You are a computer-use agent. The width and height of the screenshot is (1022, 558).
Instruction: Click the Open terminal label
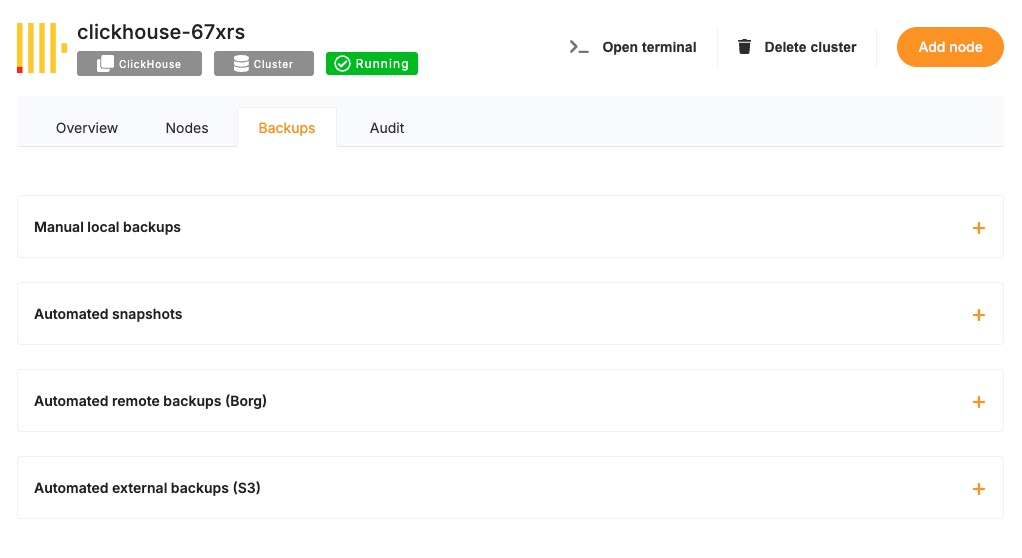point(649,47)
